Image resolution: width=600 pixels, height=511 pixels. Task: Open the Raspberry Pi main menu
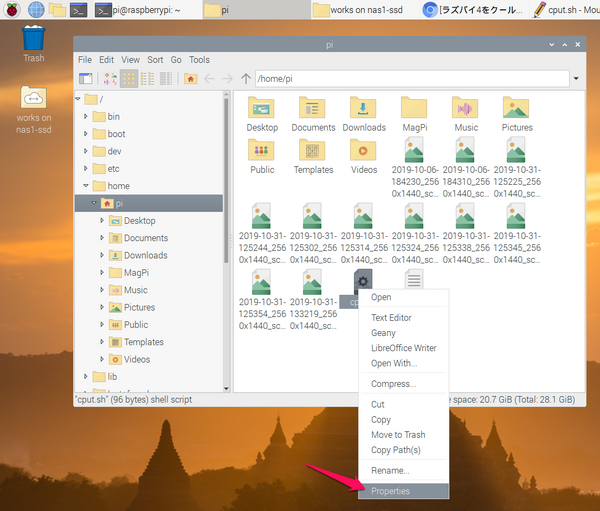(12, 10)
